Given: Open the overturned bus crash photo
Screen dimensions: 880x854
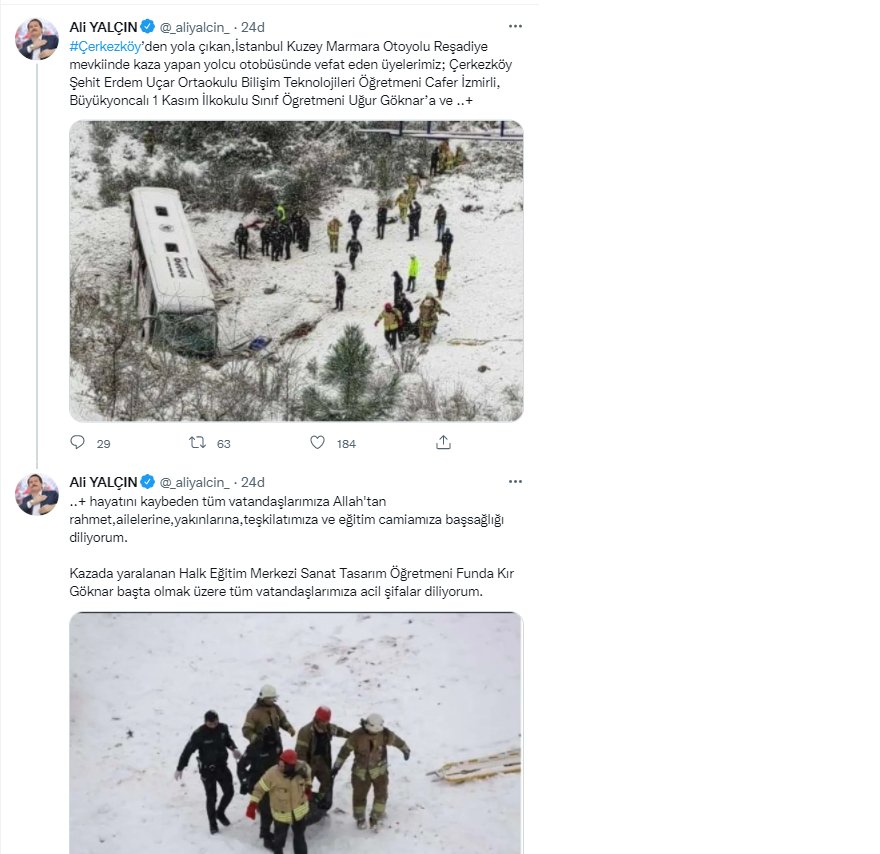Looking at the screenshot, I should [x=296, y=271].
